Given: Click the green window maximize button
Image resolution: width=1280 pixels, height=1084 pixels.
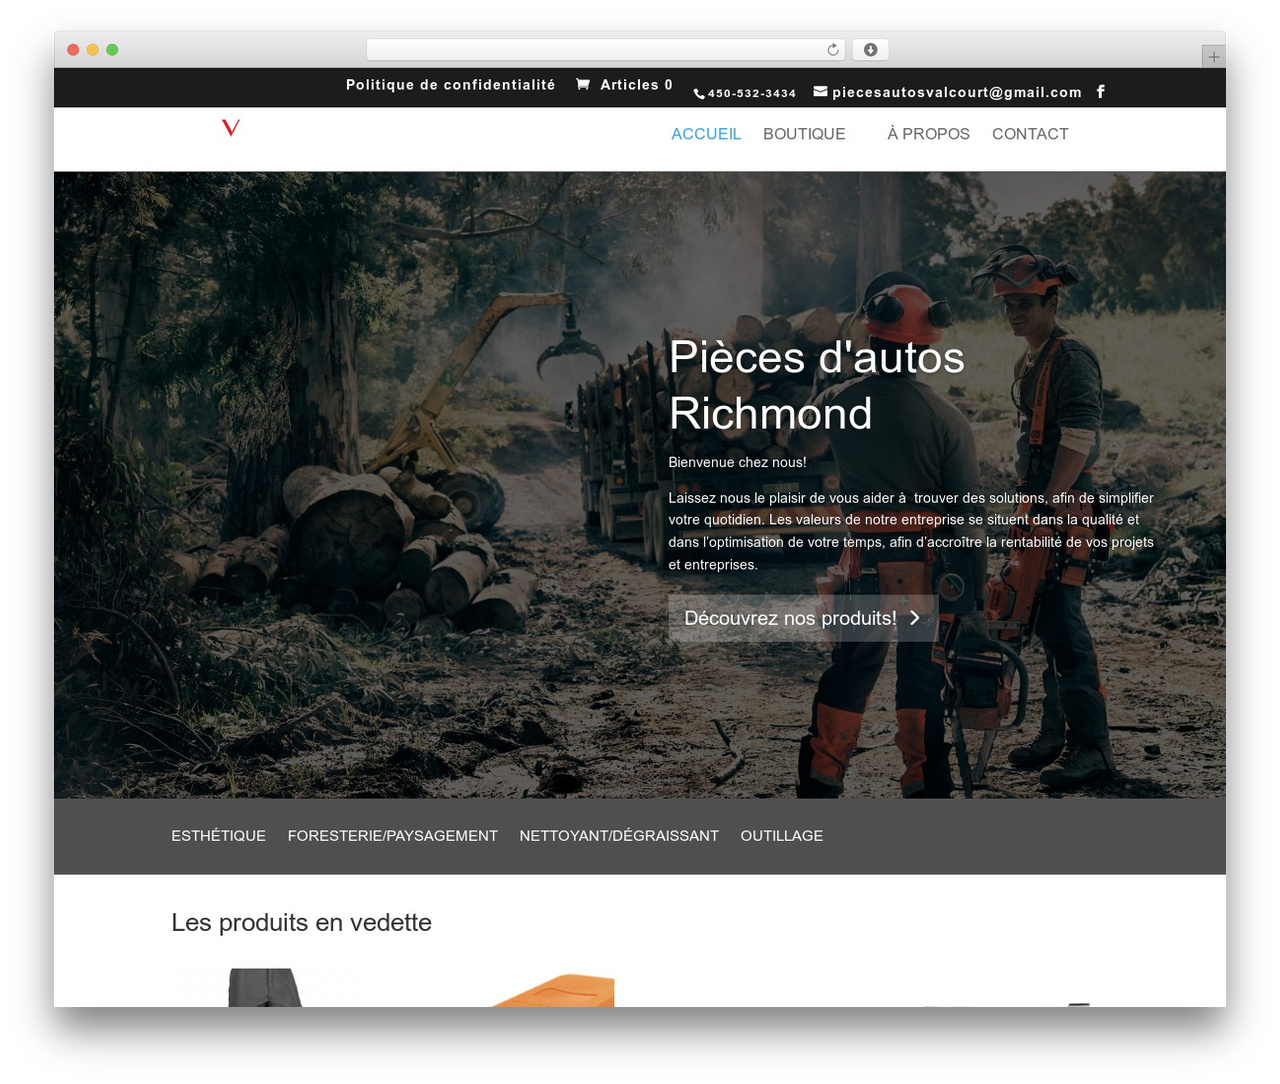Looking at the screenshot, I should 112,50.
